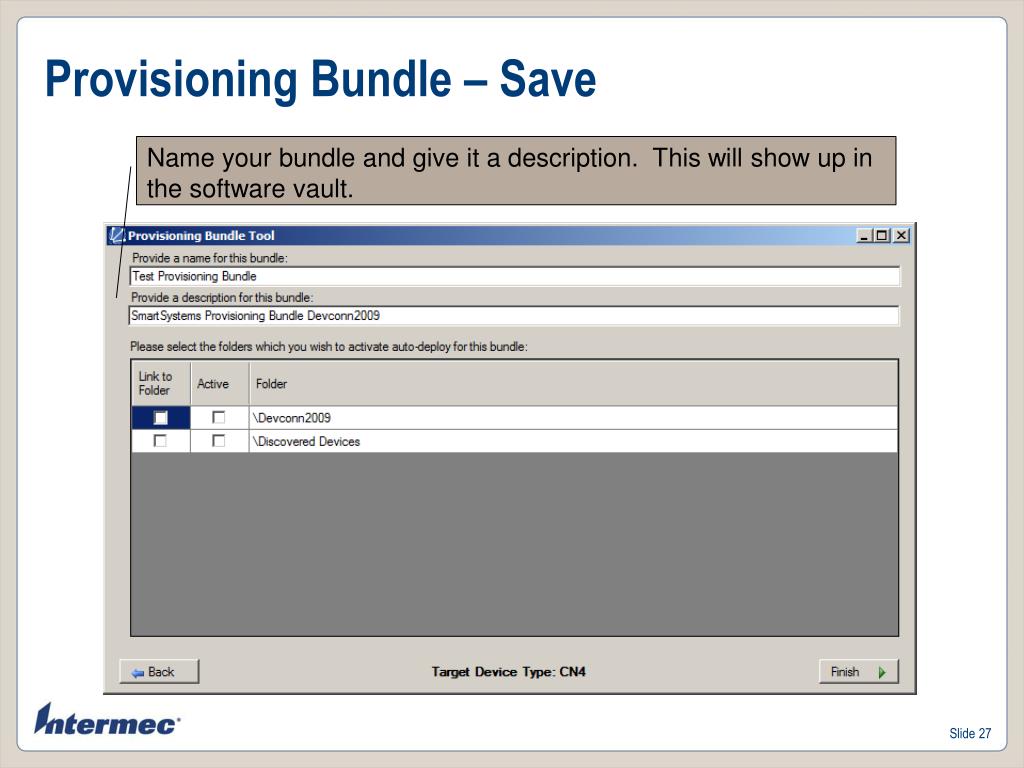1024x768 pixels.
Task: Minimize the Provisioning Bundle Tool window
Action: click(x=865, y=236)
